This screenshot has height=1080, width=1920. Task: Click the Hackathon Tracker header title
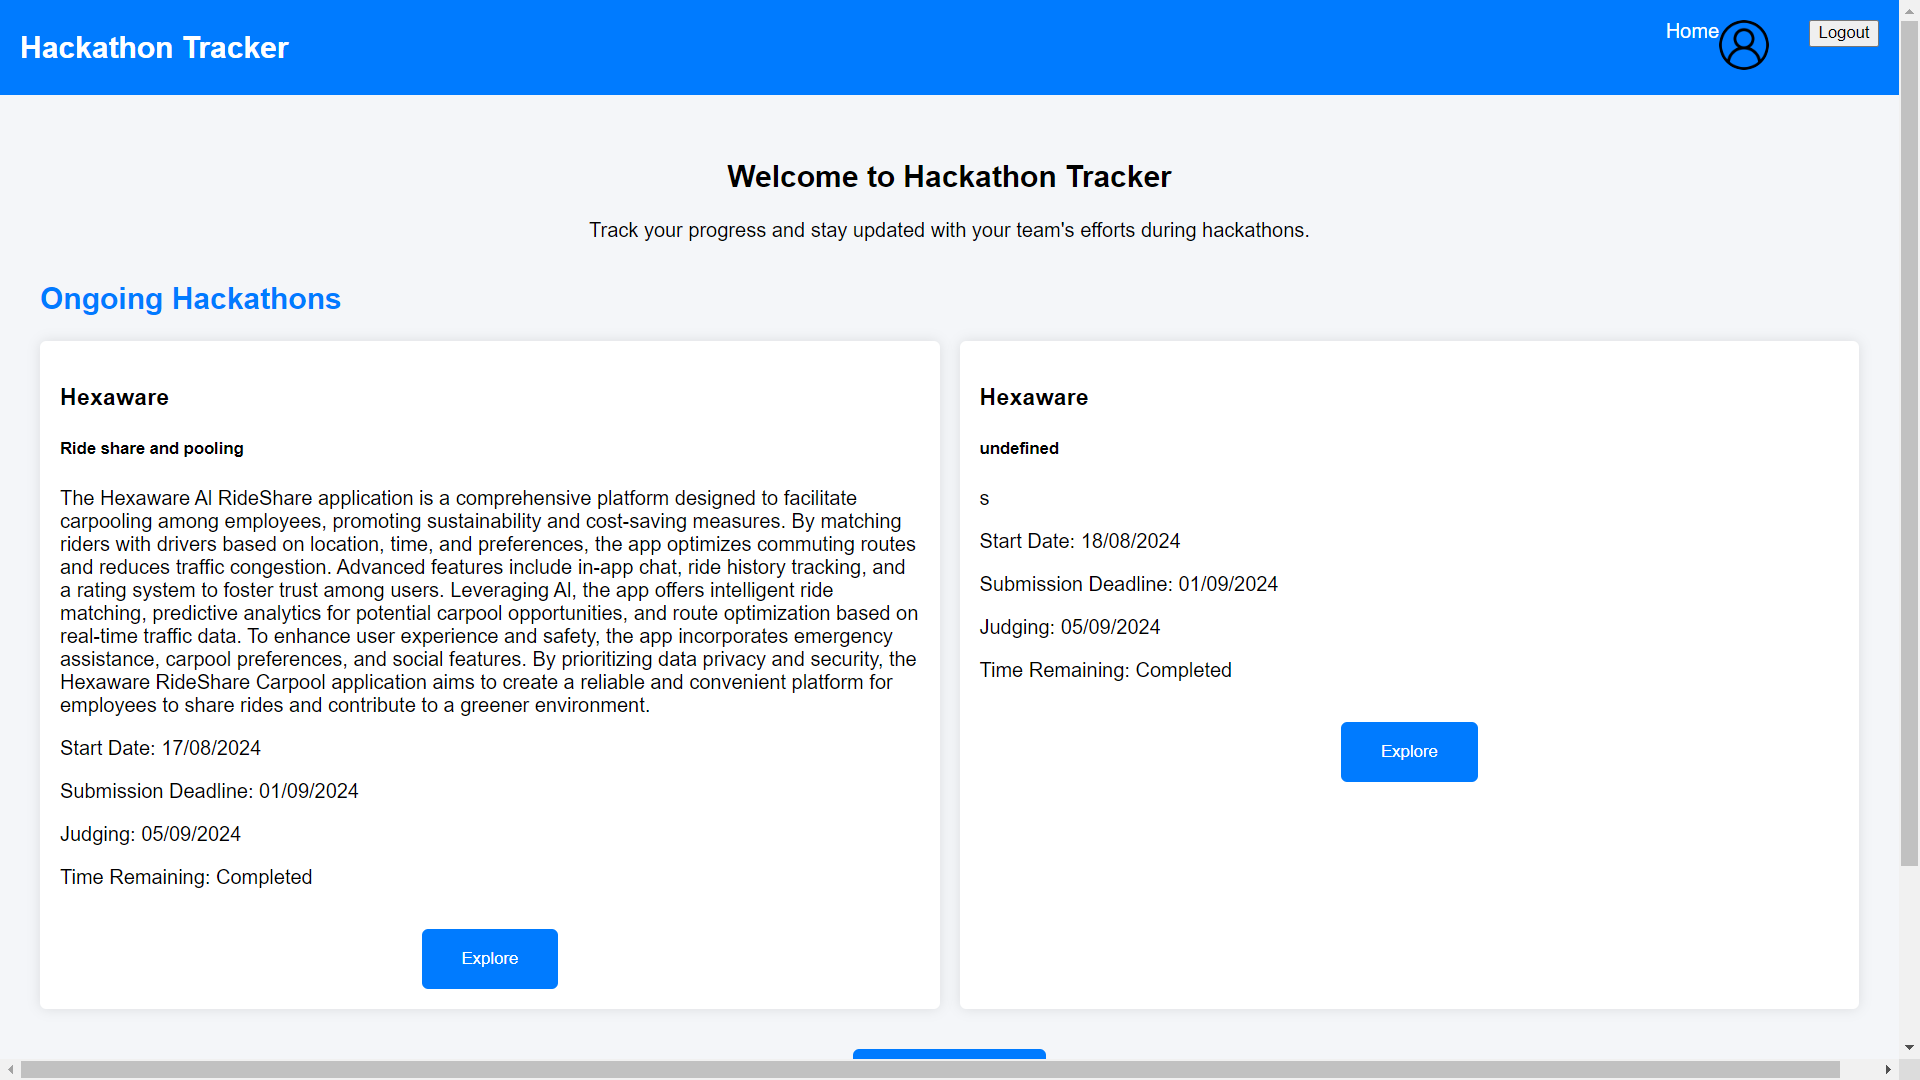coord(154,48)
